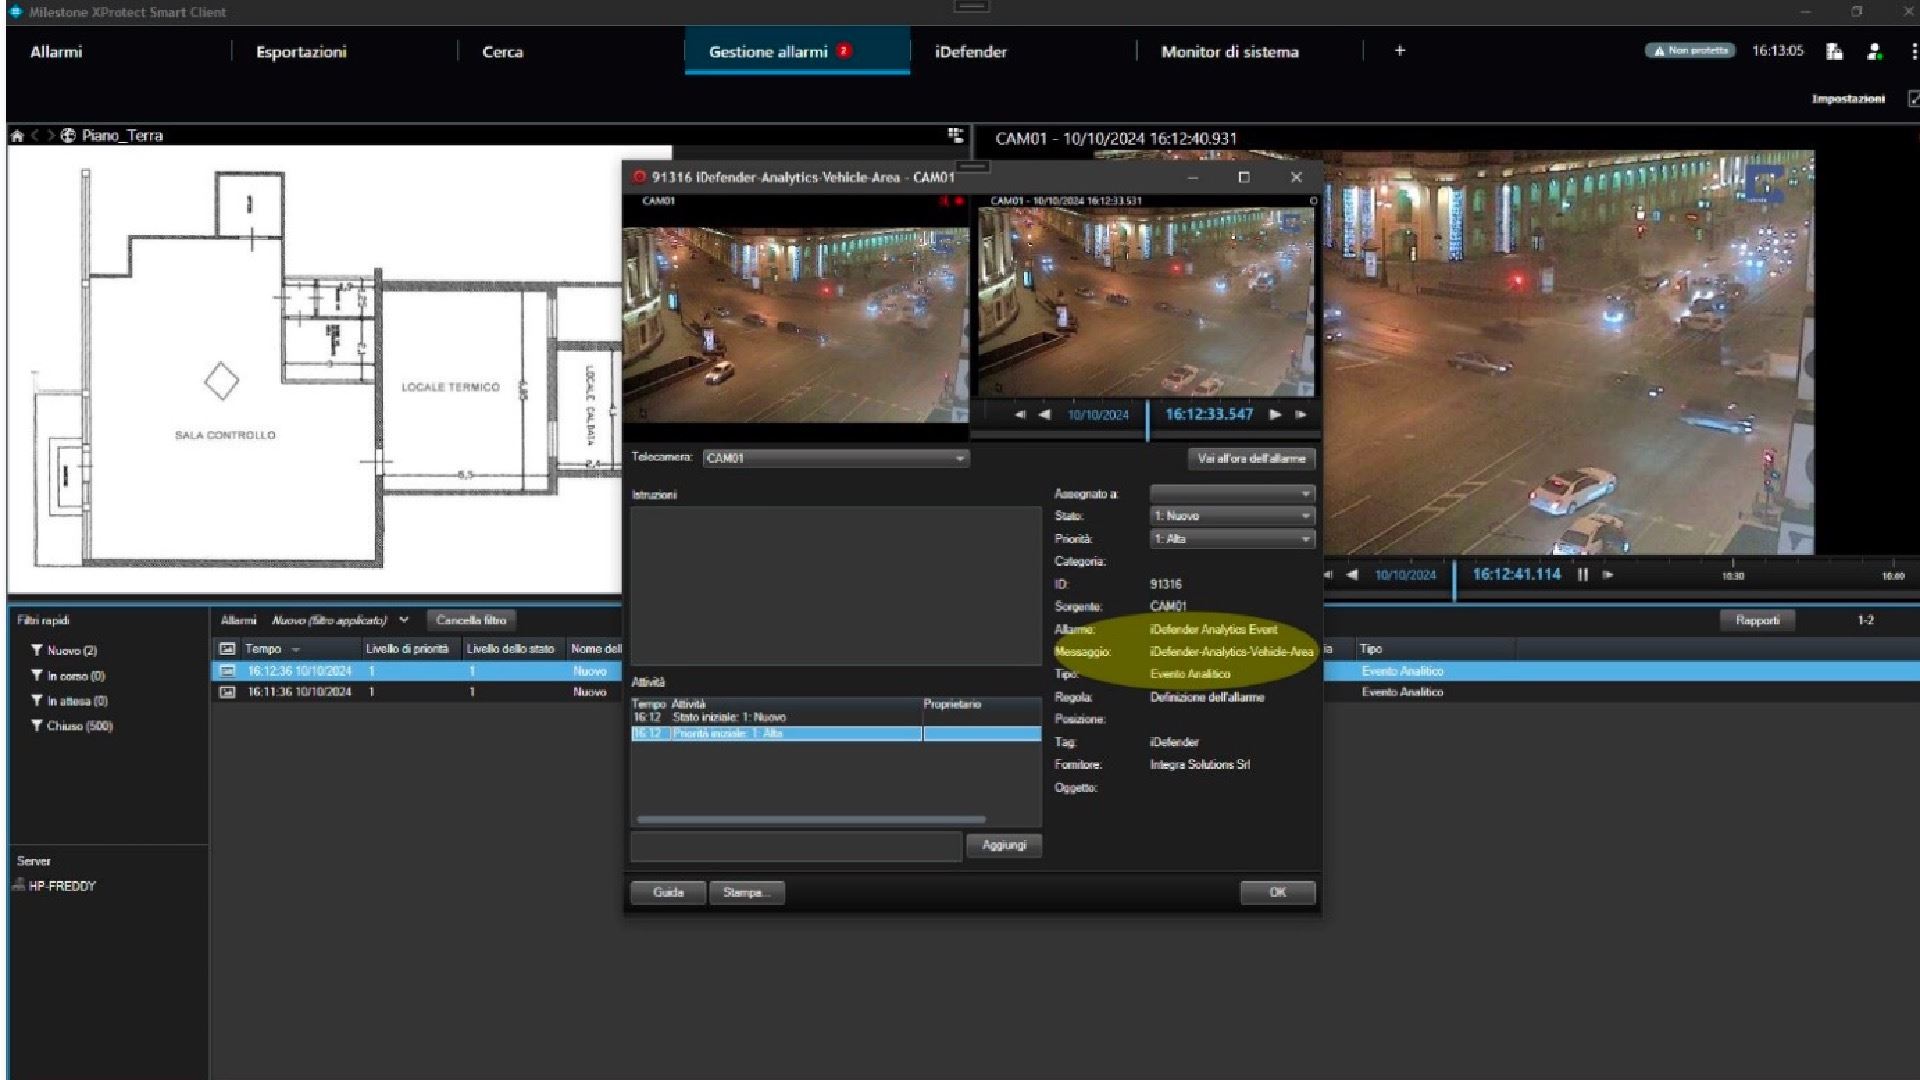Play forward in alarm dialog playback
The width and height of the screenshot is (1920, 1080).
(x=1276, y=414)
